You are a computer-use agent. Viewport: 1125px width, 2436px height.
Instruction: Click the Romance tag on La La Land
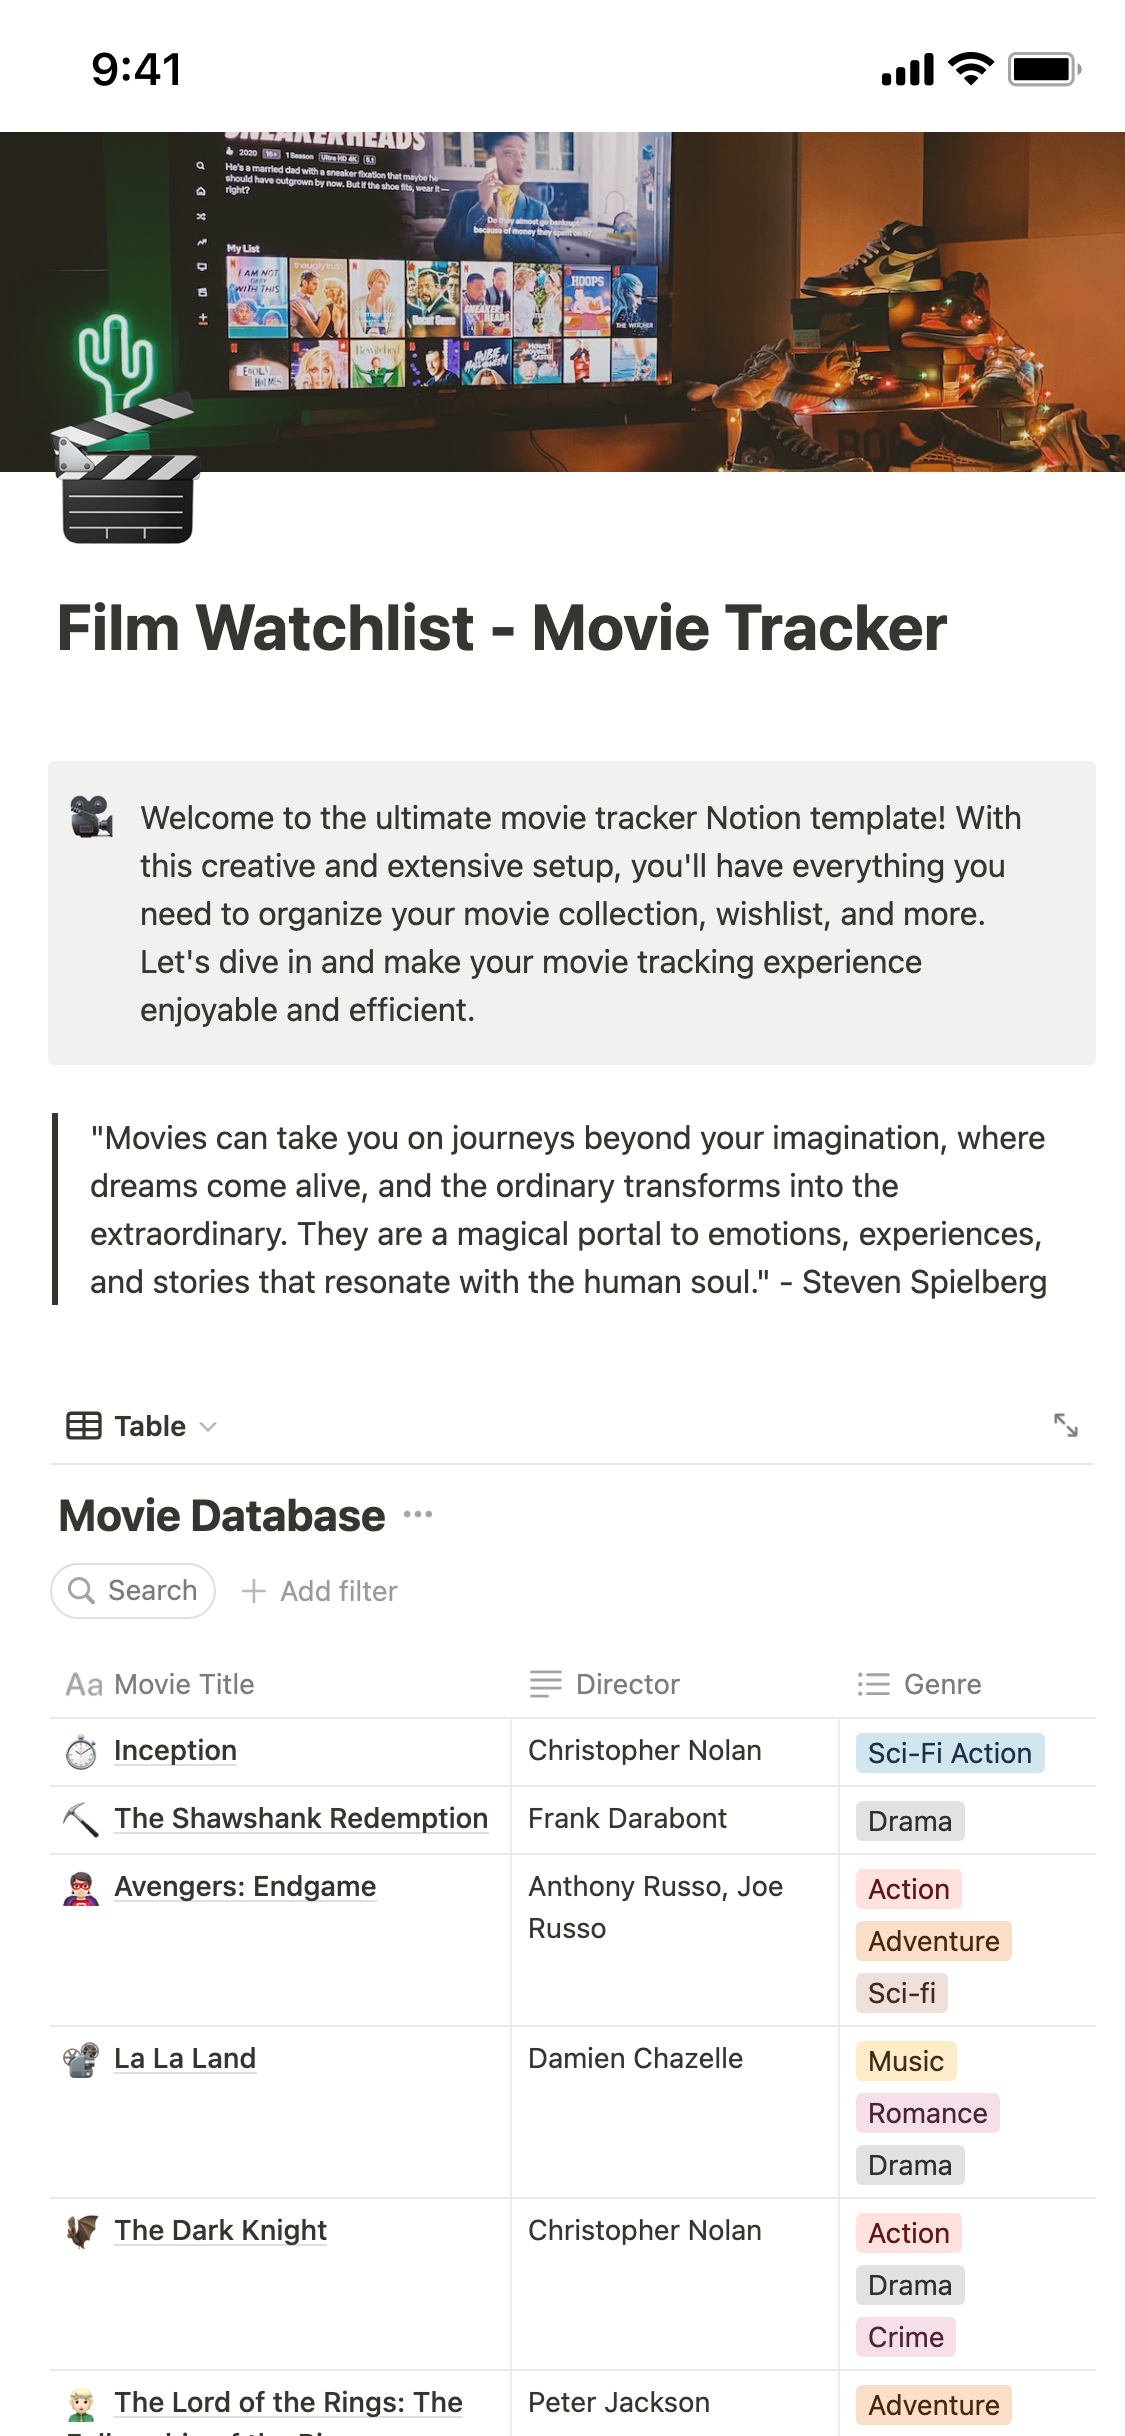[927, 2113]
